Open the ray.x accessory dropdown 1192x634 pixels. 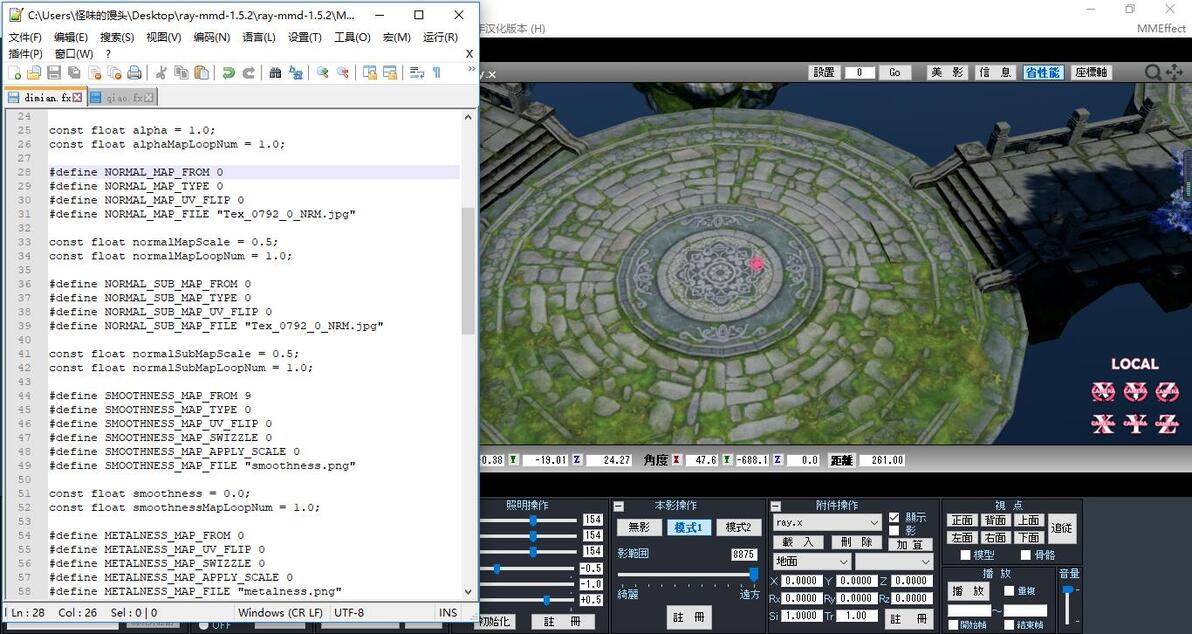point(827,523)
